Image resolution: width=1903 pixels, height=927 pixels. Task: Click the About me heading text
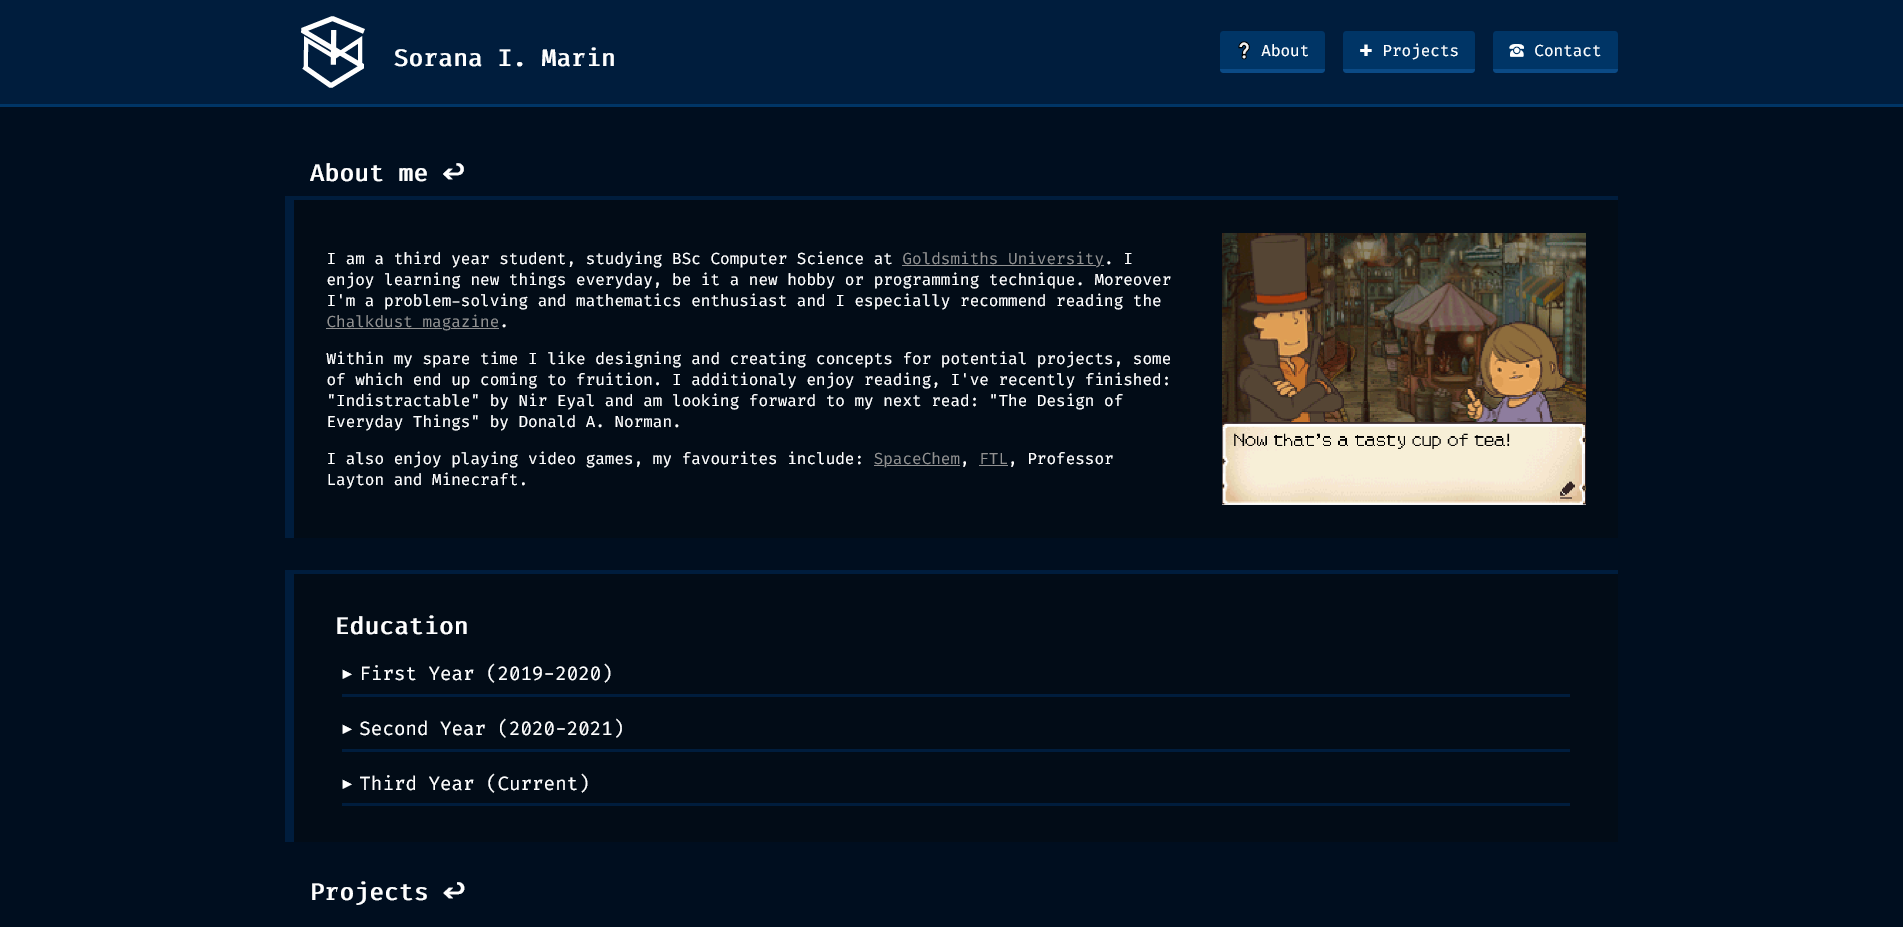368,173
